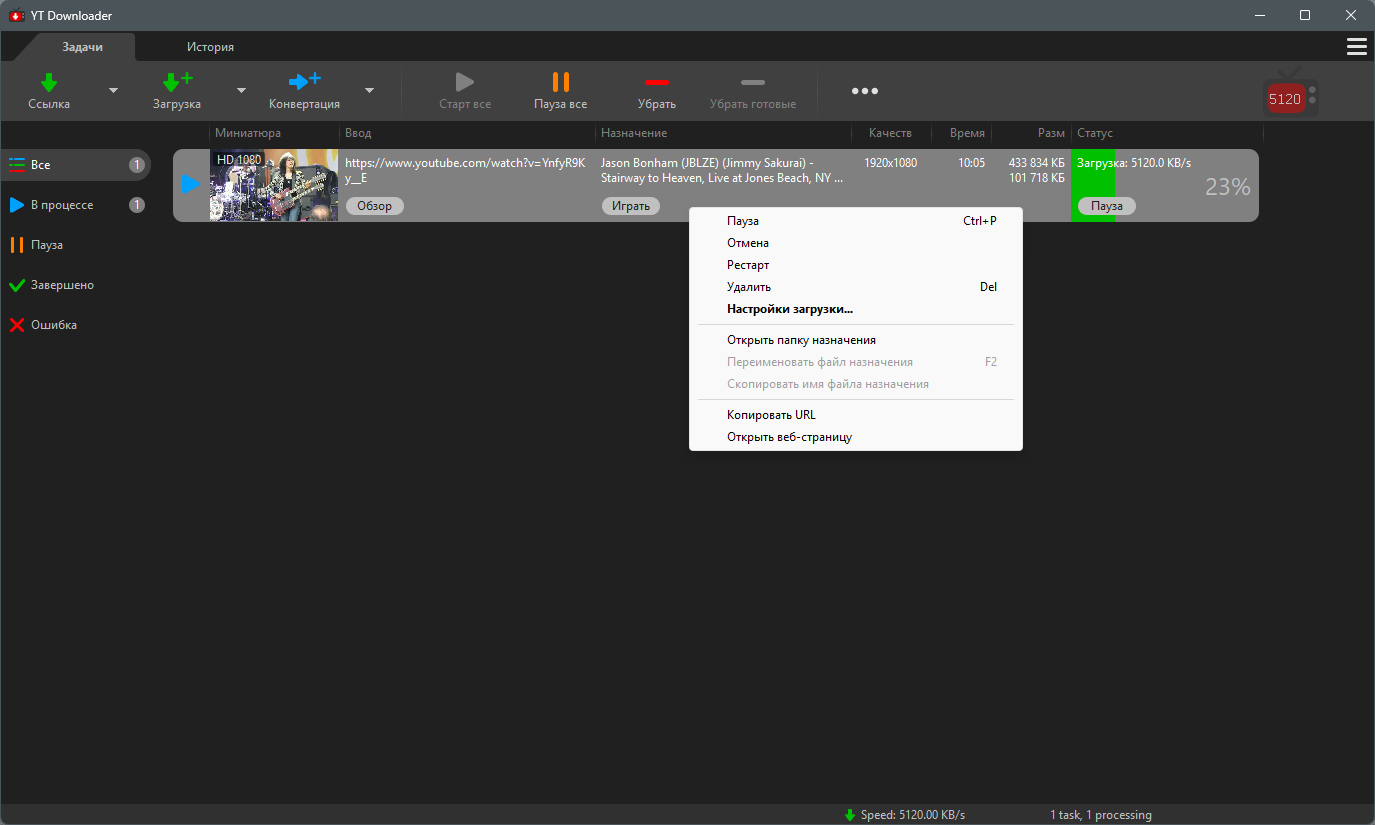The image size is (1375, 825).
Task: Click the Играть button
Action: (x=631, y=206)
